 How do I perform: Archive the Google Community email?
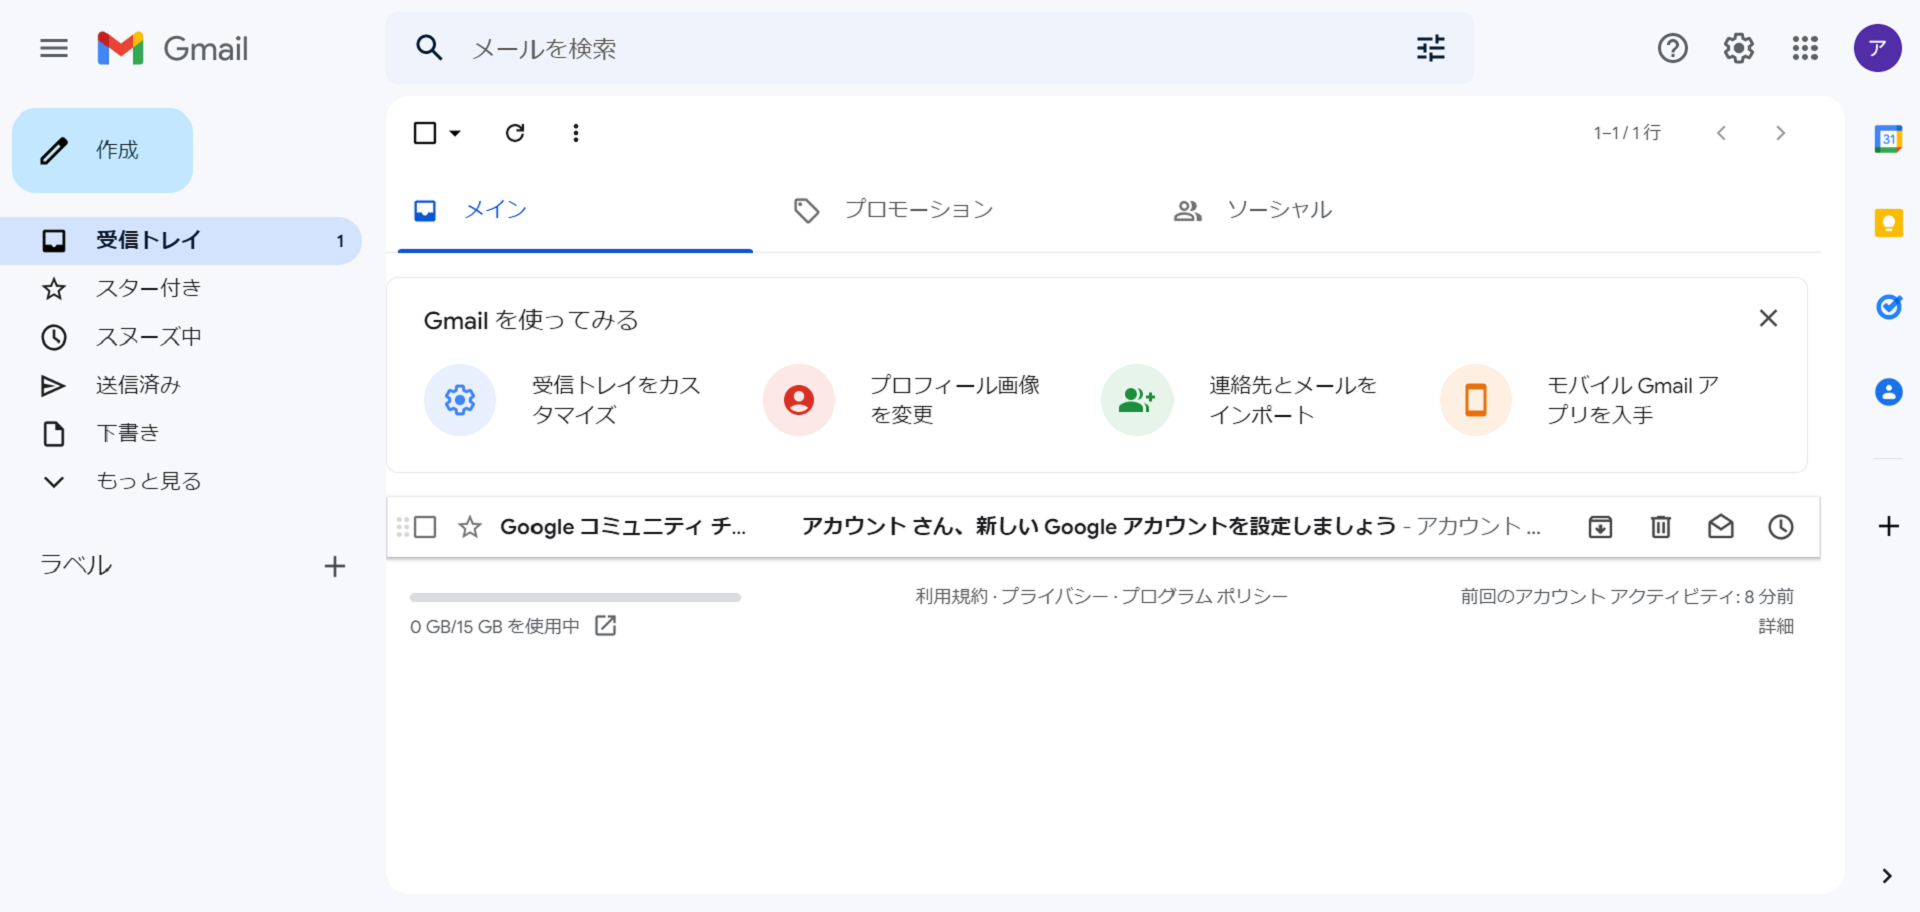1600,527
